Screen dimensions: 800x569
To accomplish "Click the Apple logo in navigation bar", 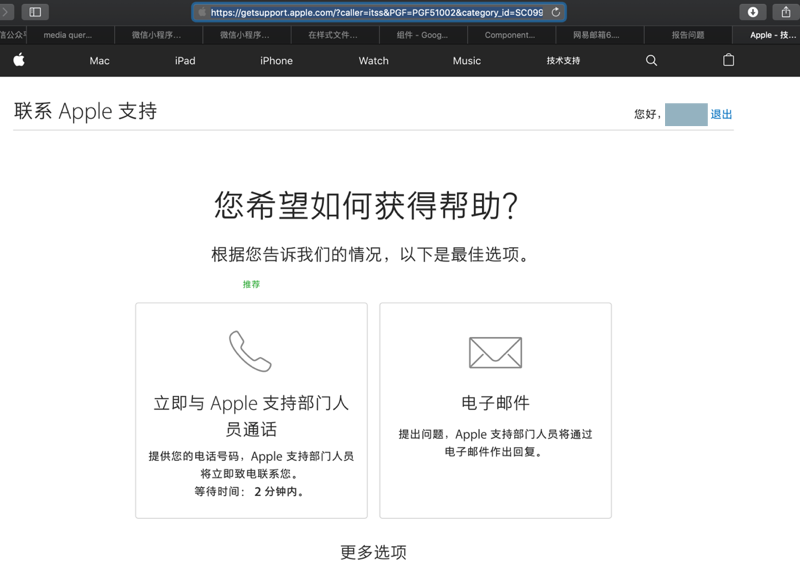I will click(x=19, y=60).
